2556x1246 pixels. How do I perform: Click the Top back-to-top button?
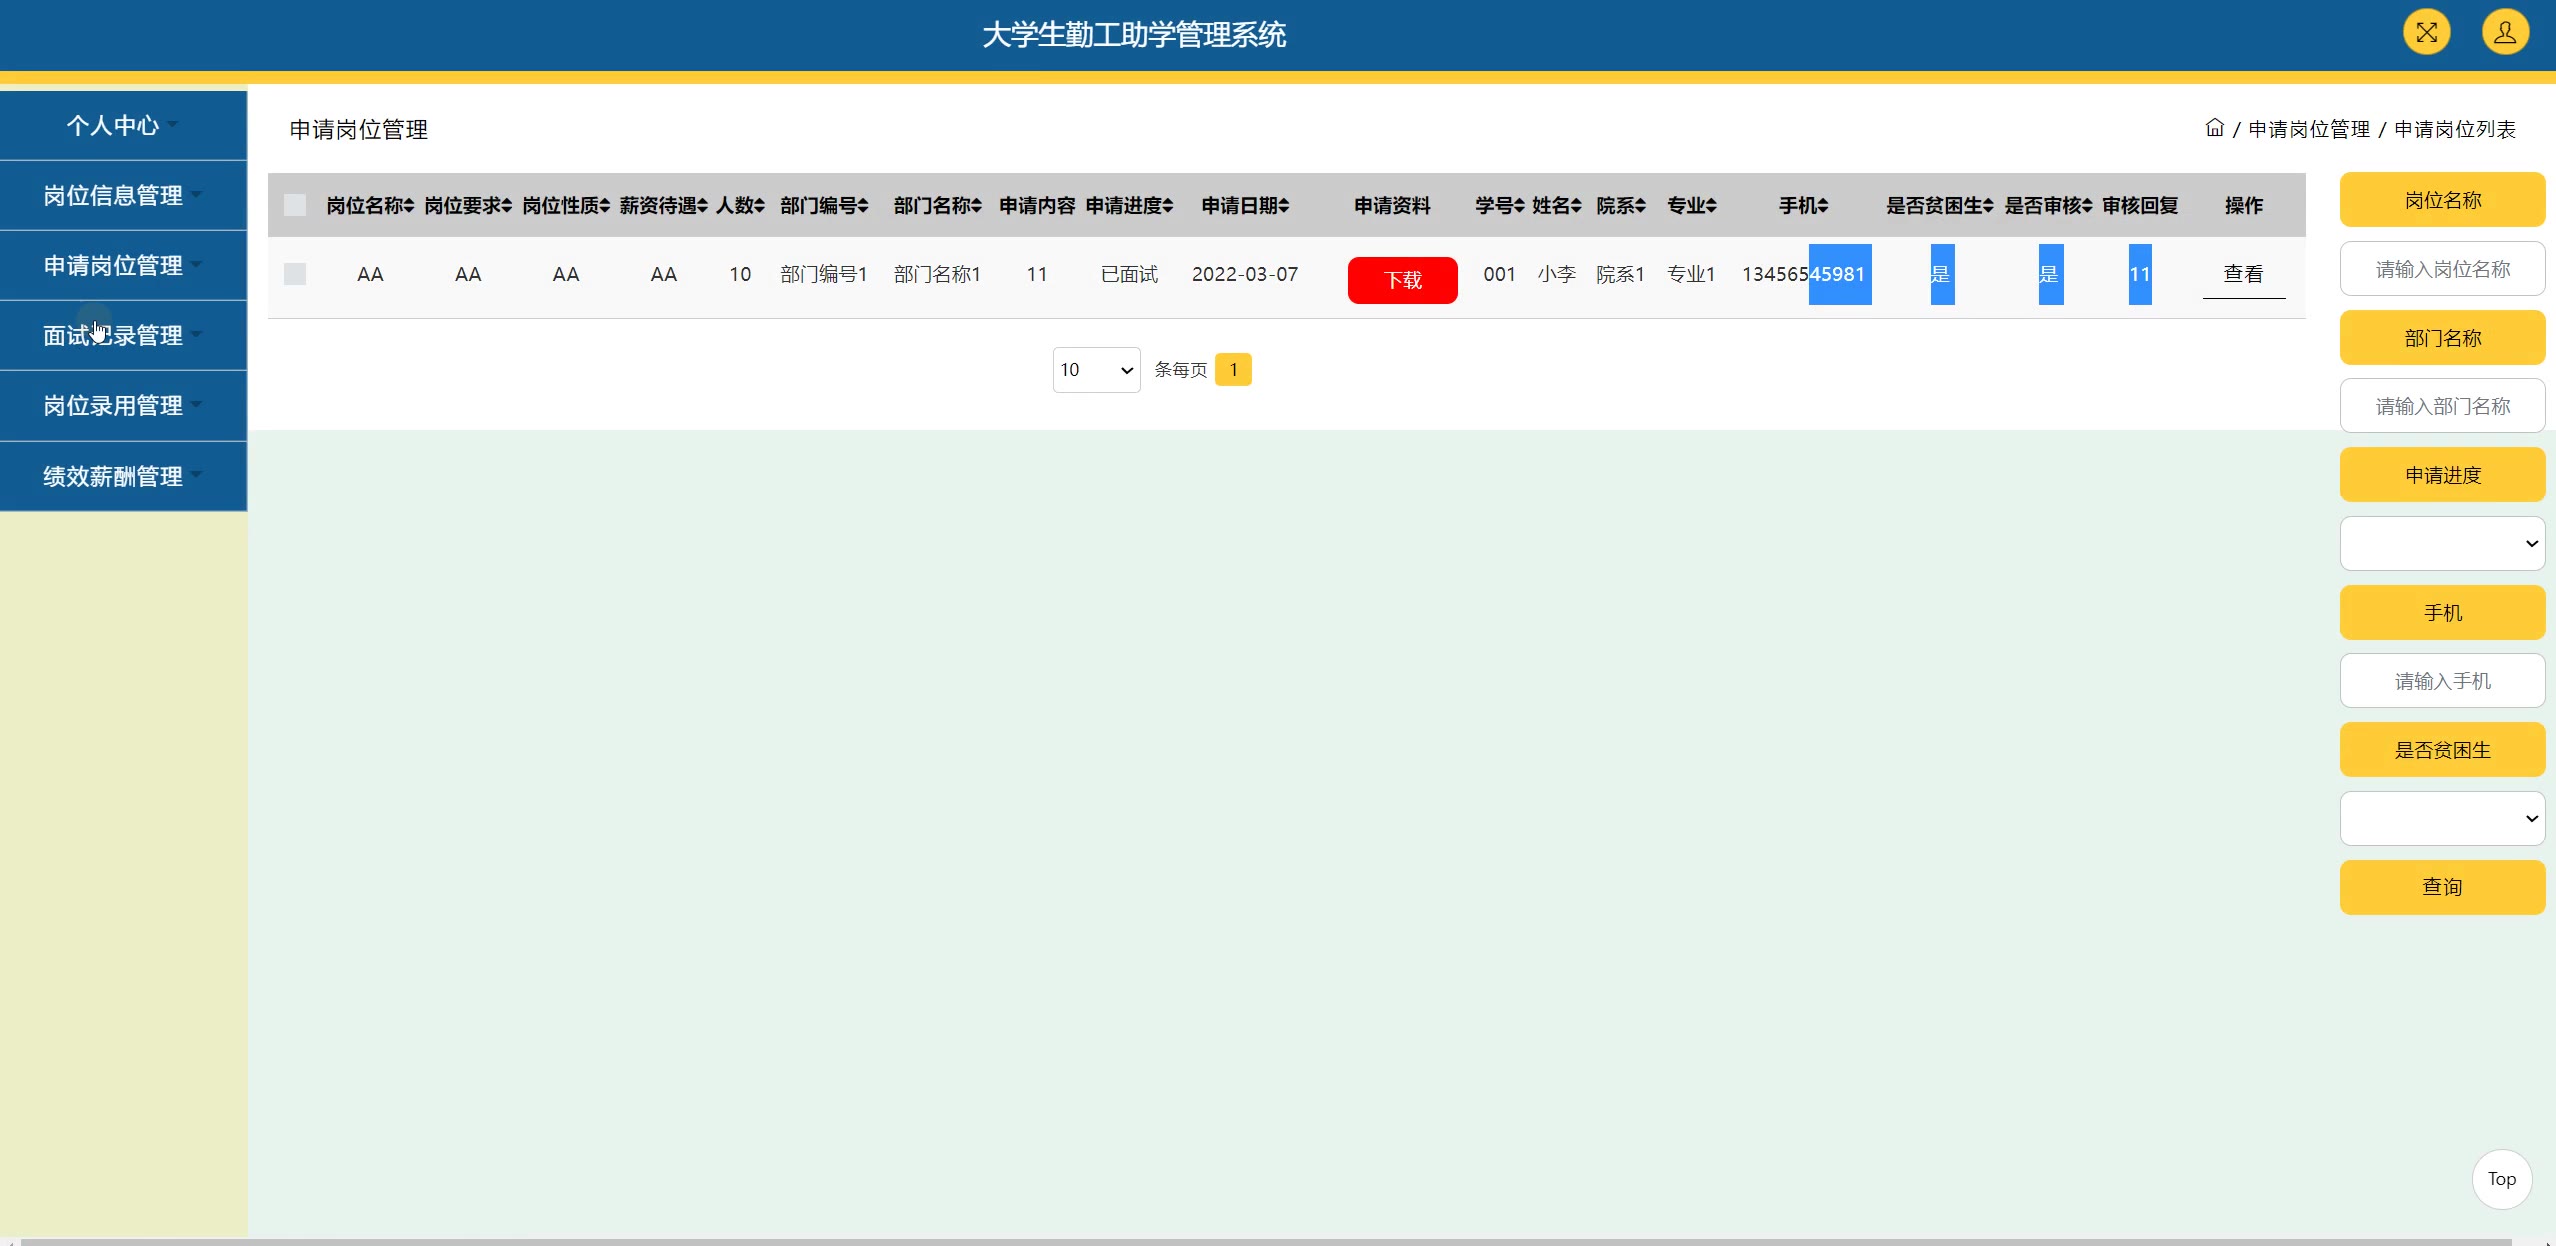pyautogui.click(x=2501, y=1179)
